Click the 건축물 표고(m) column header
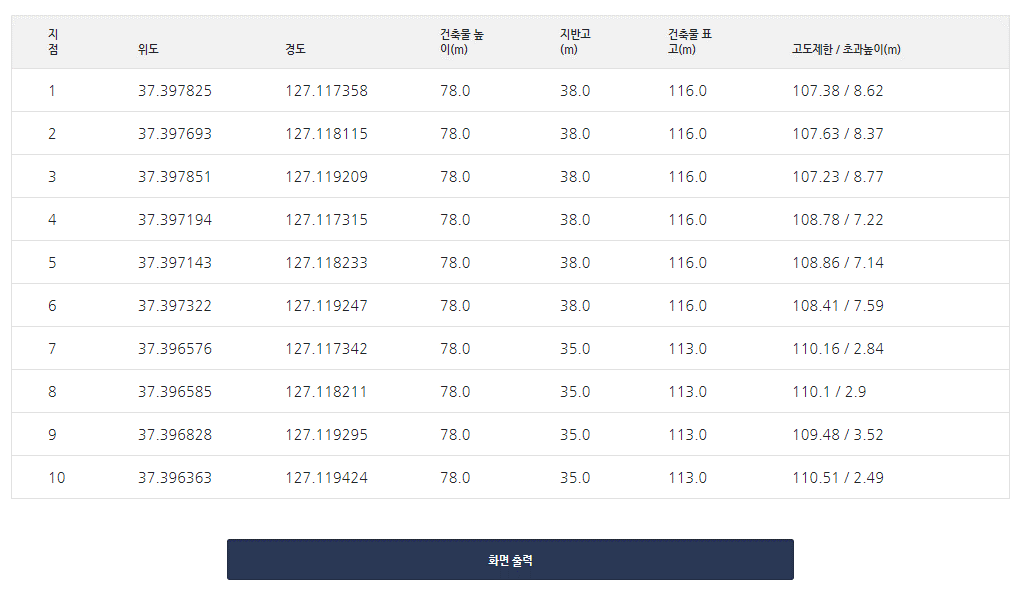This screenshot has height=592, width=1022. [x=690, y=42]
